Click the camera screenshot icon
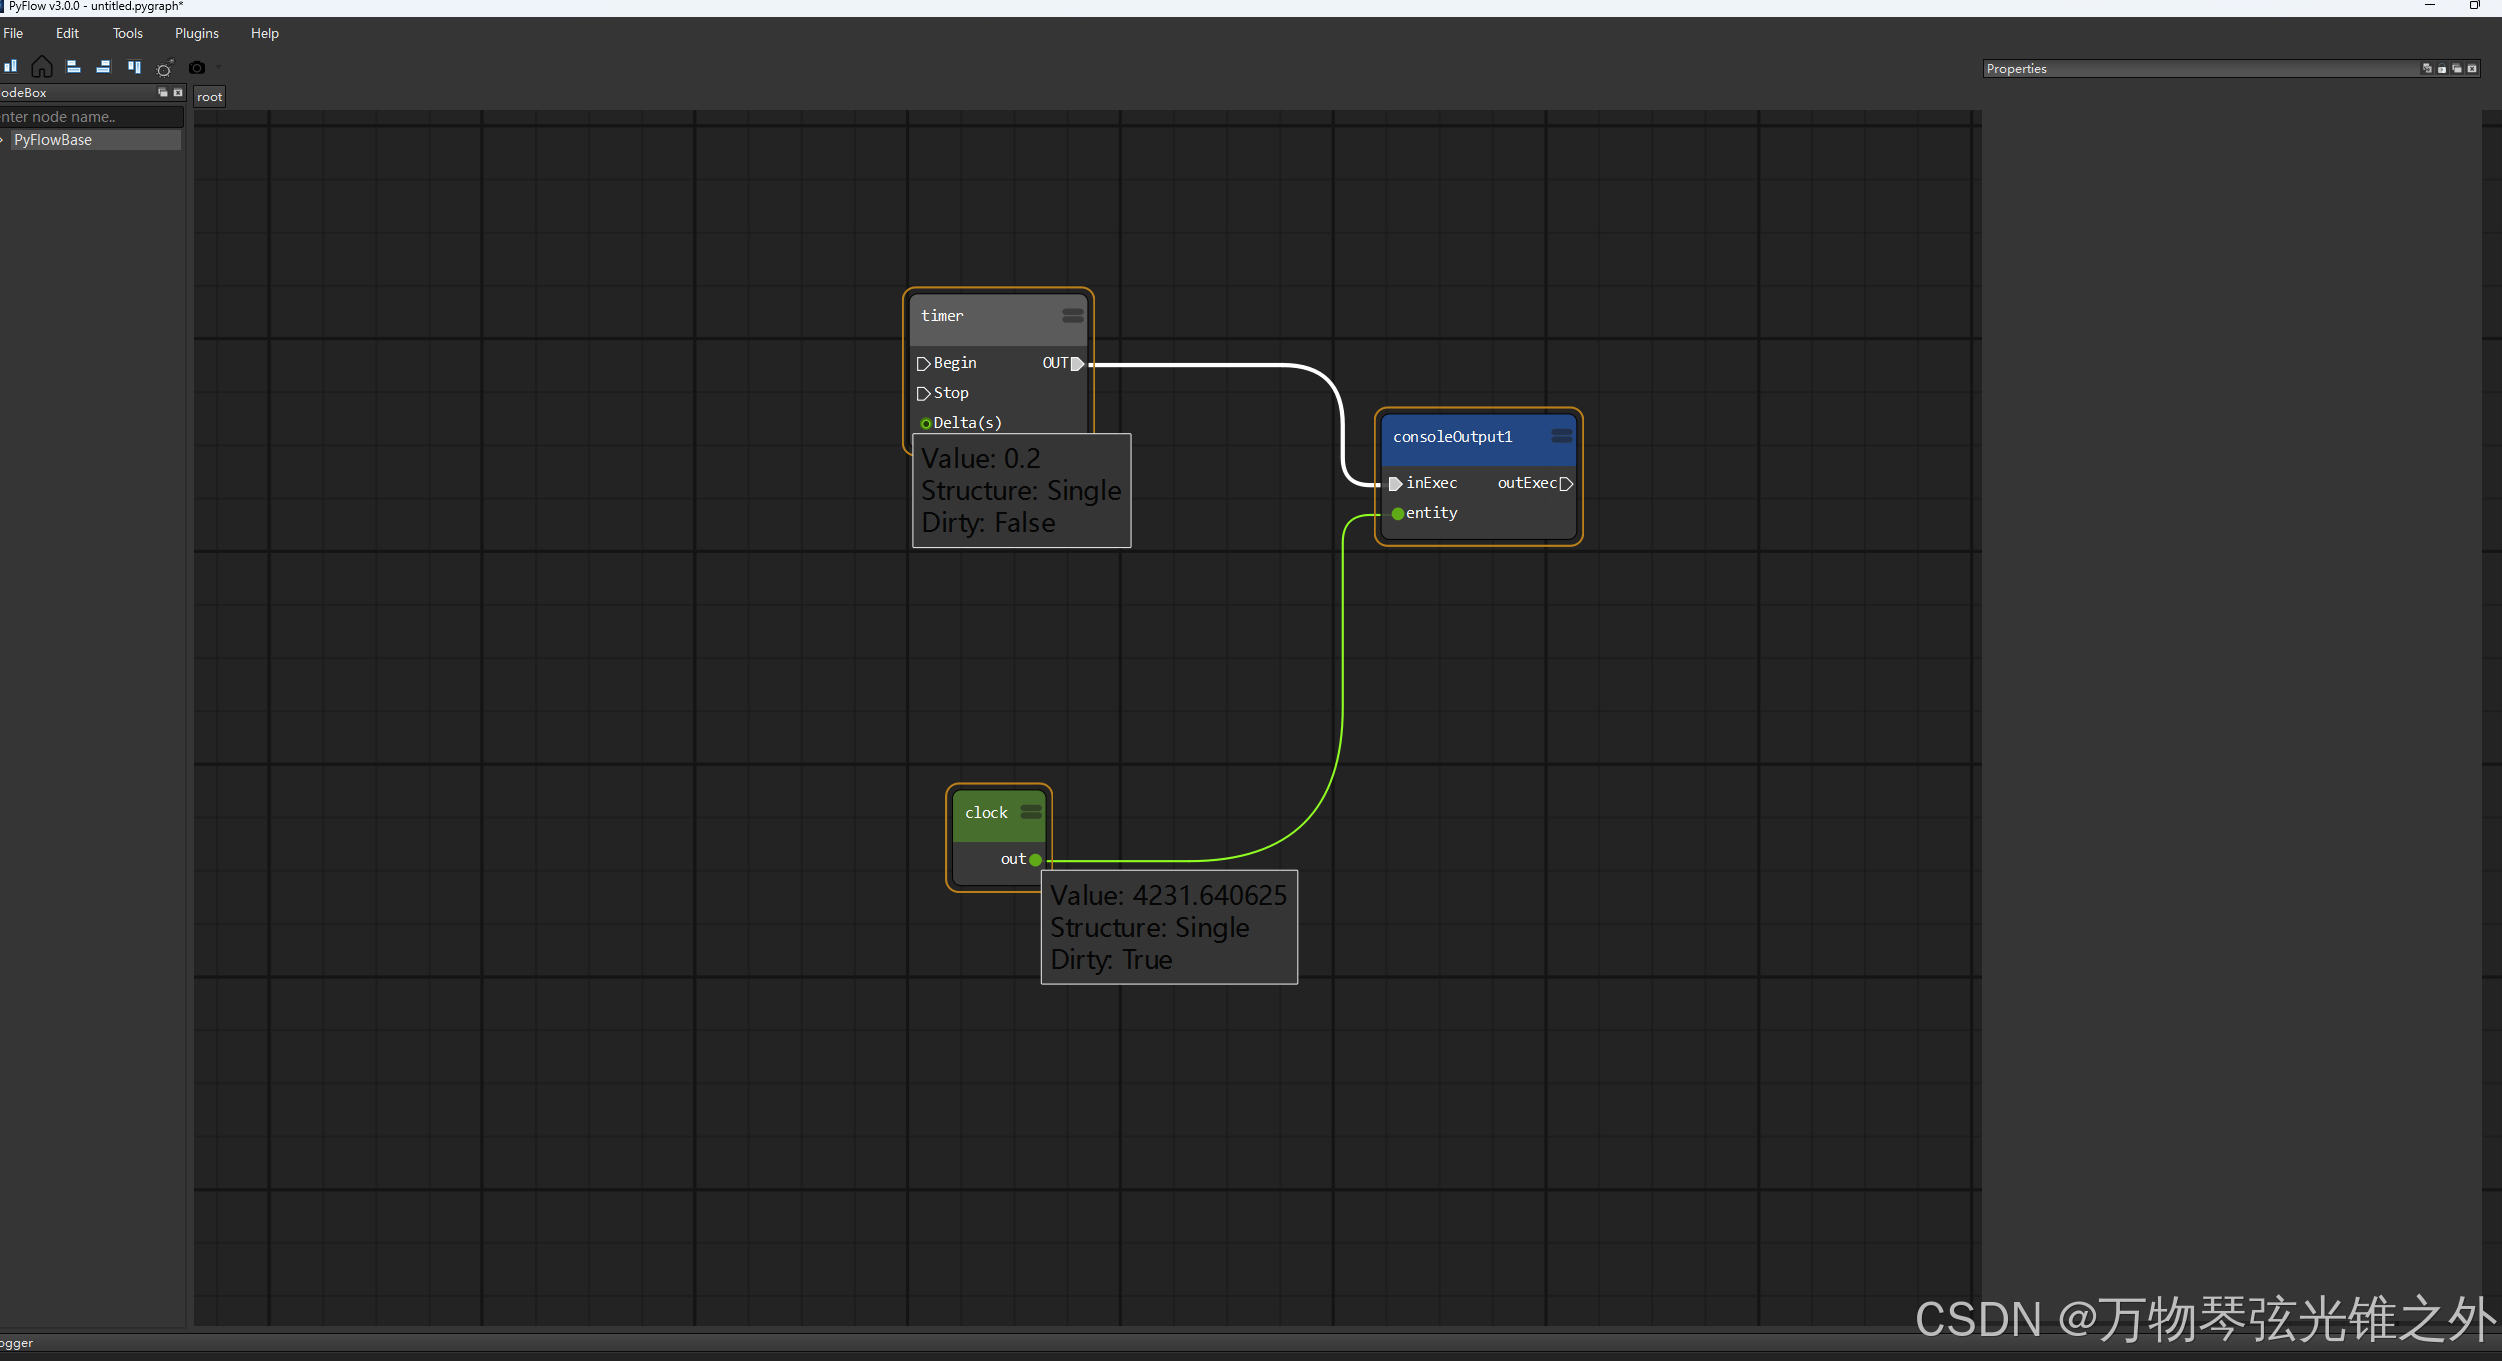This screenshot has width=2502, height=1361. 197,68
